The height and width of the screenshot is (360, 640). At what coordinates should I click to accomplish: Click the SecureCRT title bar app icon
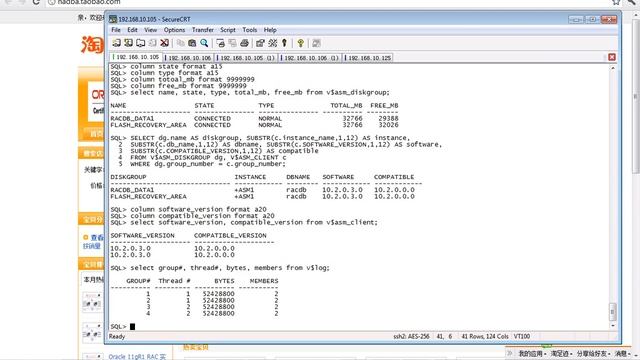pyautogui.click(x=113, y=19)
